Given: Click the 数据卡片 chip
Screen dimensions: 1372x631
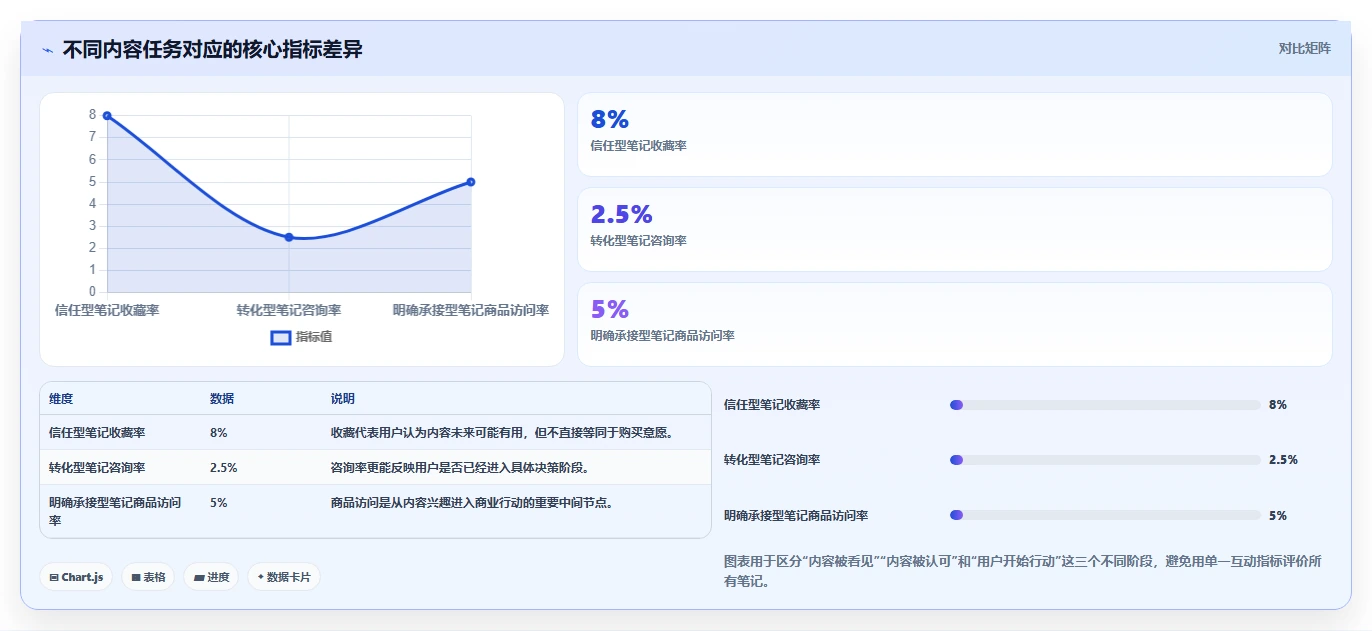Looking at the screenshot, I should [x=284, y=577].
